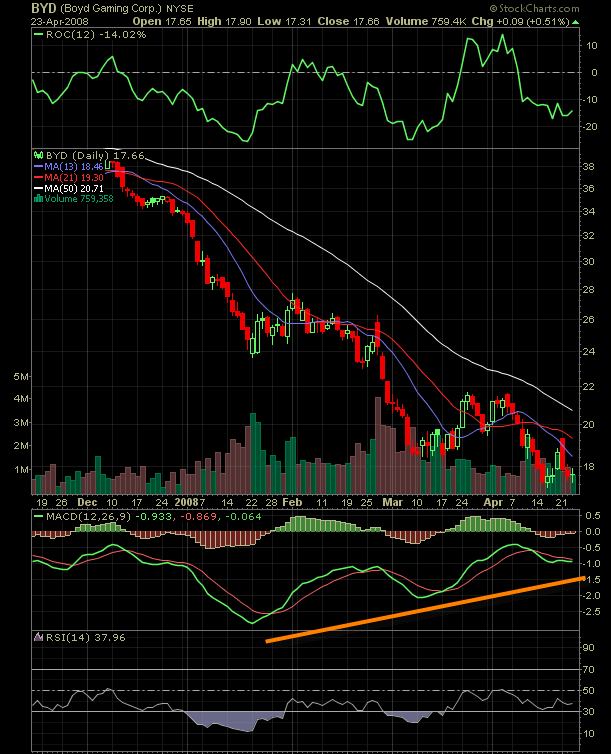Image resolution: width=611 pixels, height=754 pixels.
Task: Click the 5M volume axis label
Action: (21, 377)
